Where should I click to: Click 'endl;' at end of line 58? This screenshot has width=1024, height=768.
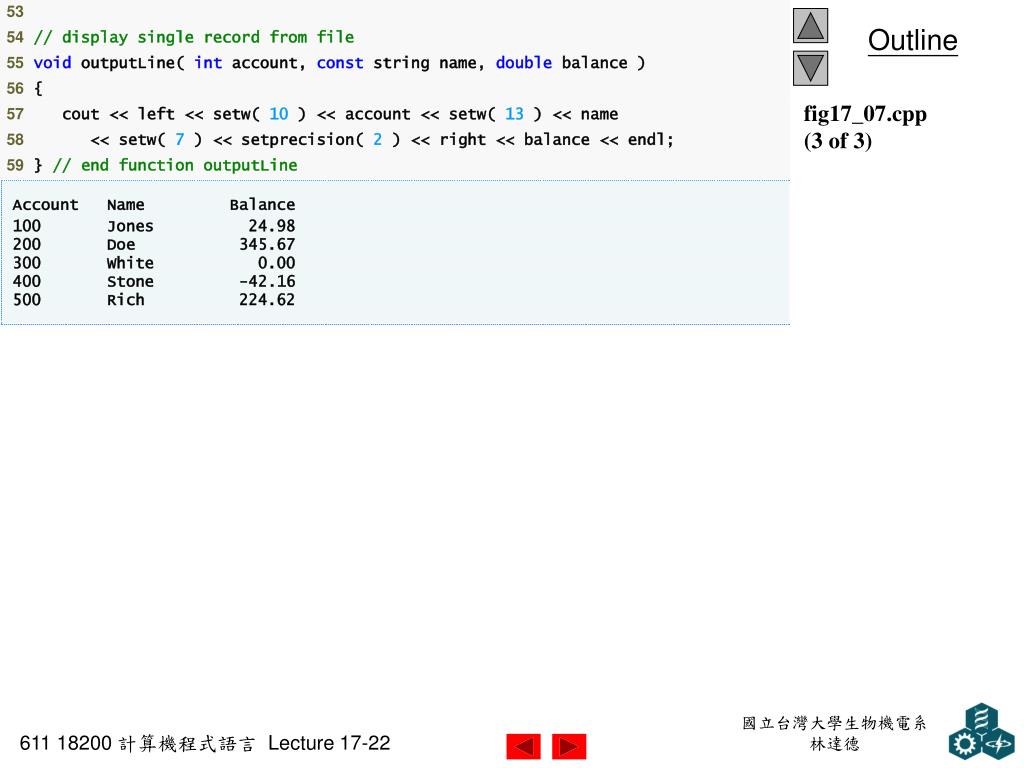(x=650, y=140)
